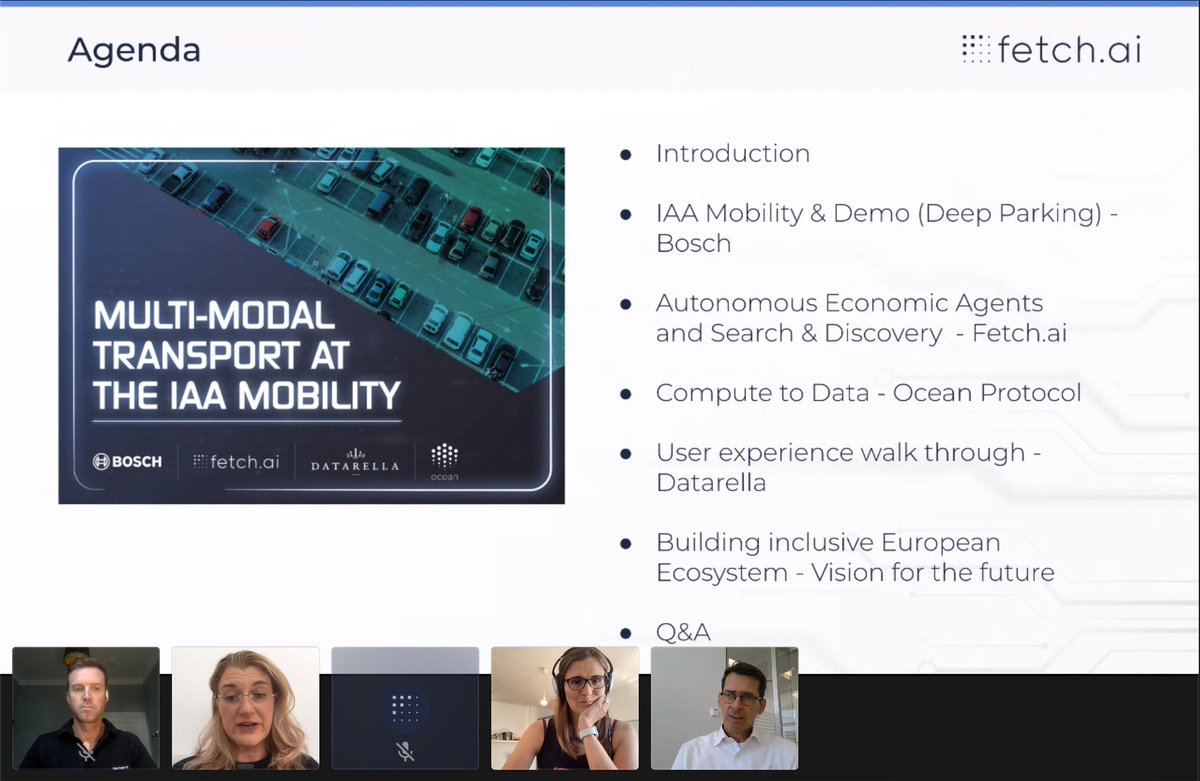This screenshot has height=781, width=1200.
Task: Click the dotted avatar icon of camera-off participant
Action: (405, 708)
